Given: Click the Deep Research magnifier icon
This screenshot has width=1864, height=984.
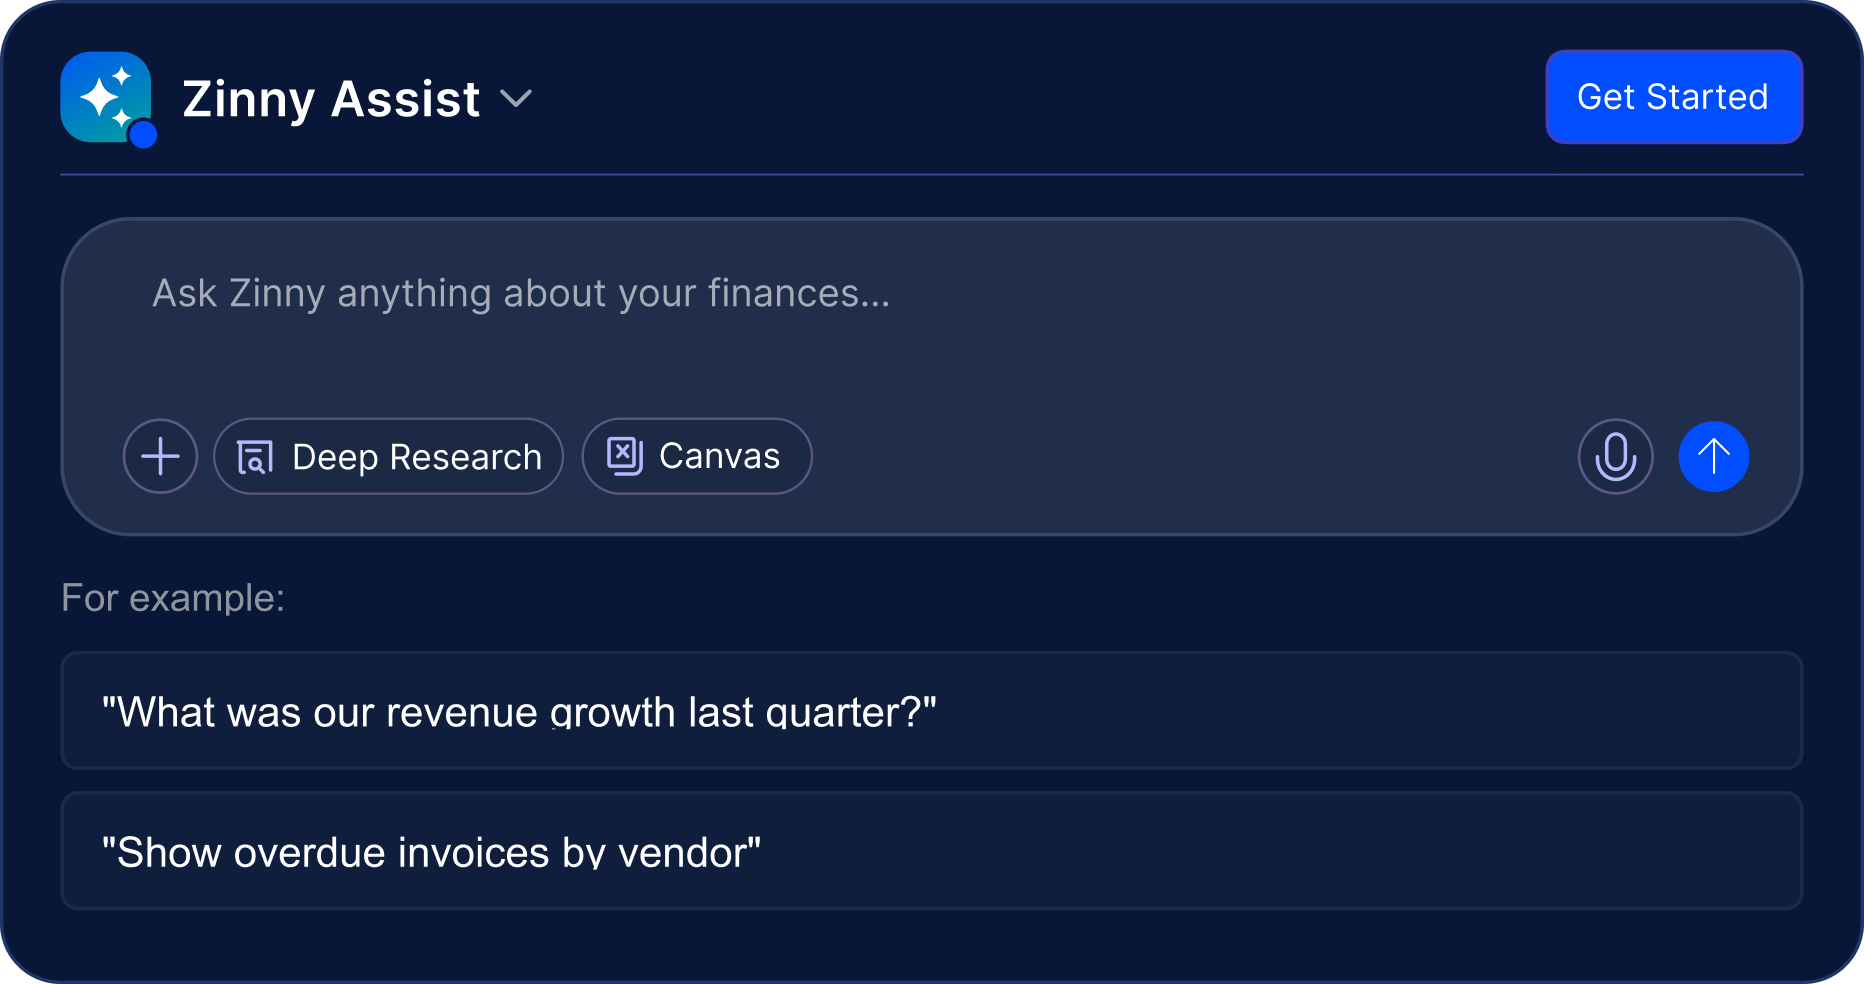Looking at the screenshot, I should [255, 457].
